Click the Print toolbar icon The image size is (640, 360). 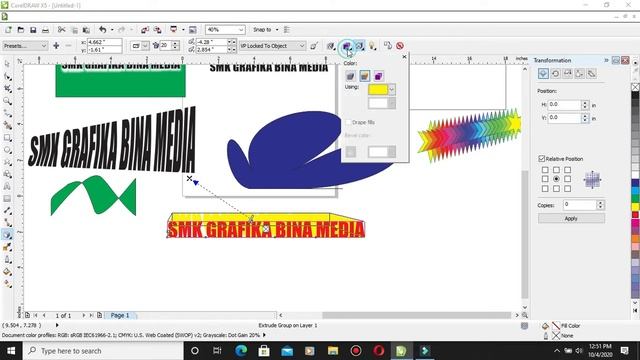pos(45,30)
